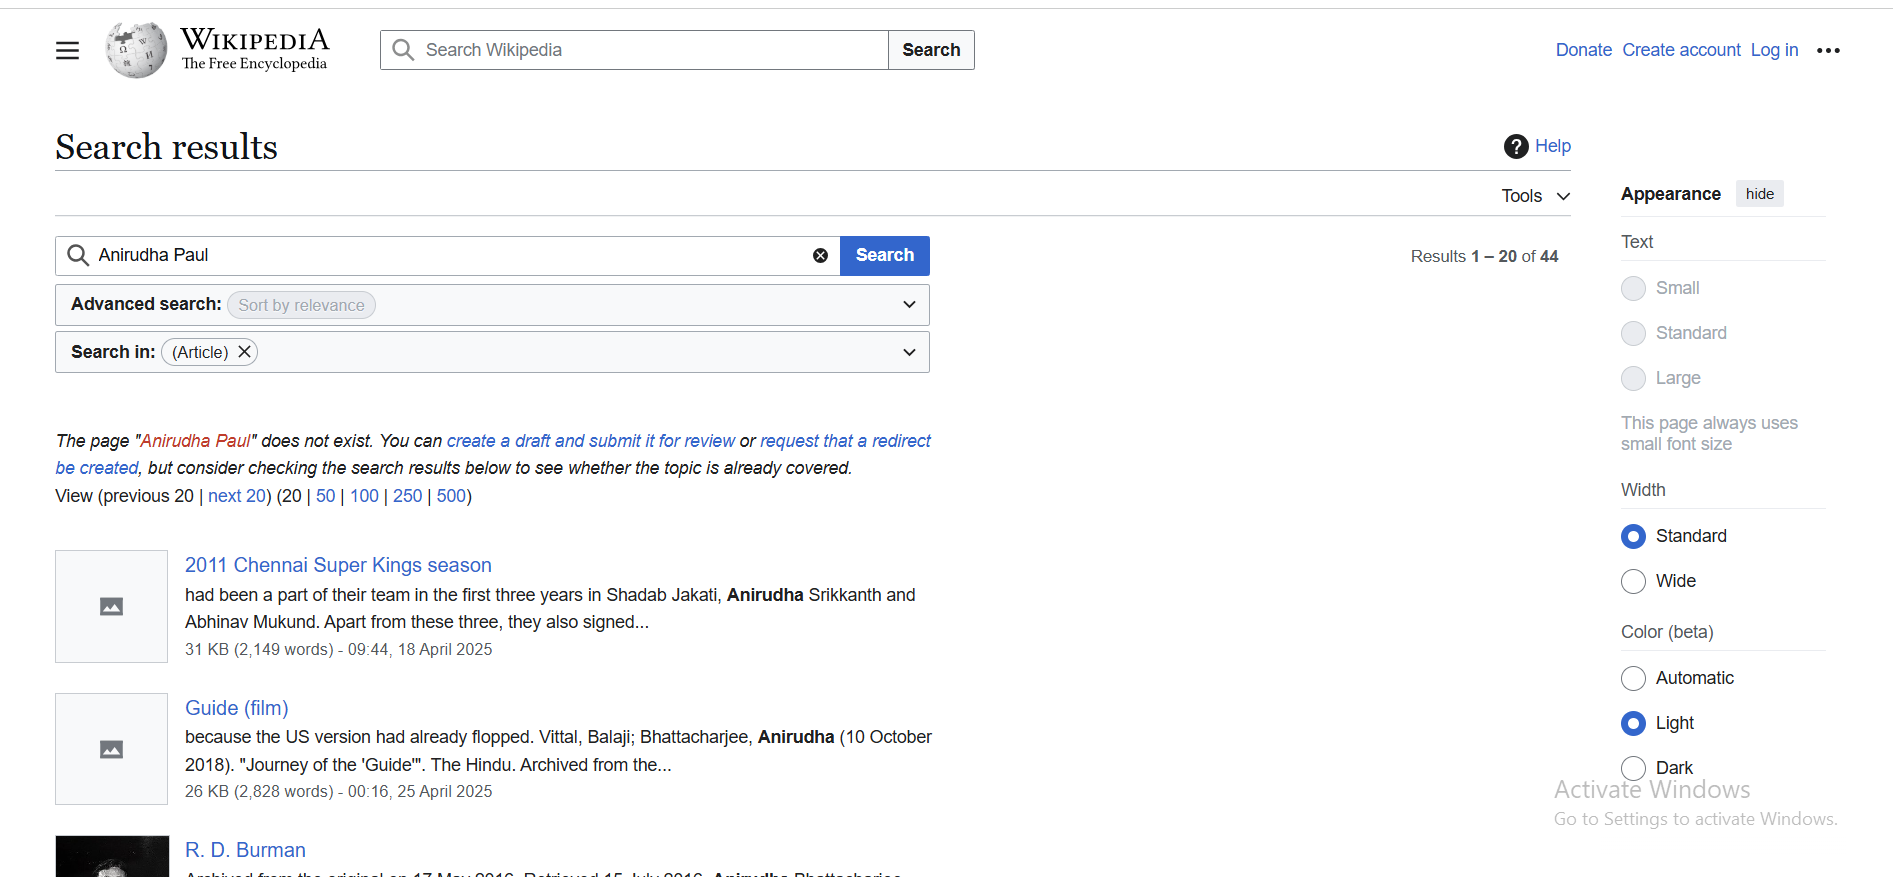Viewport: 1893px width, 877px height.
Task: Click the Guide (film) image placeholder
Action: (x=111, y=749)
